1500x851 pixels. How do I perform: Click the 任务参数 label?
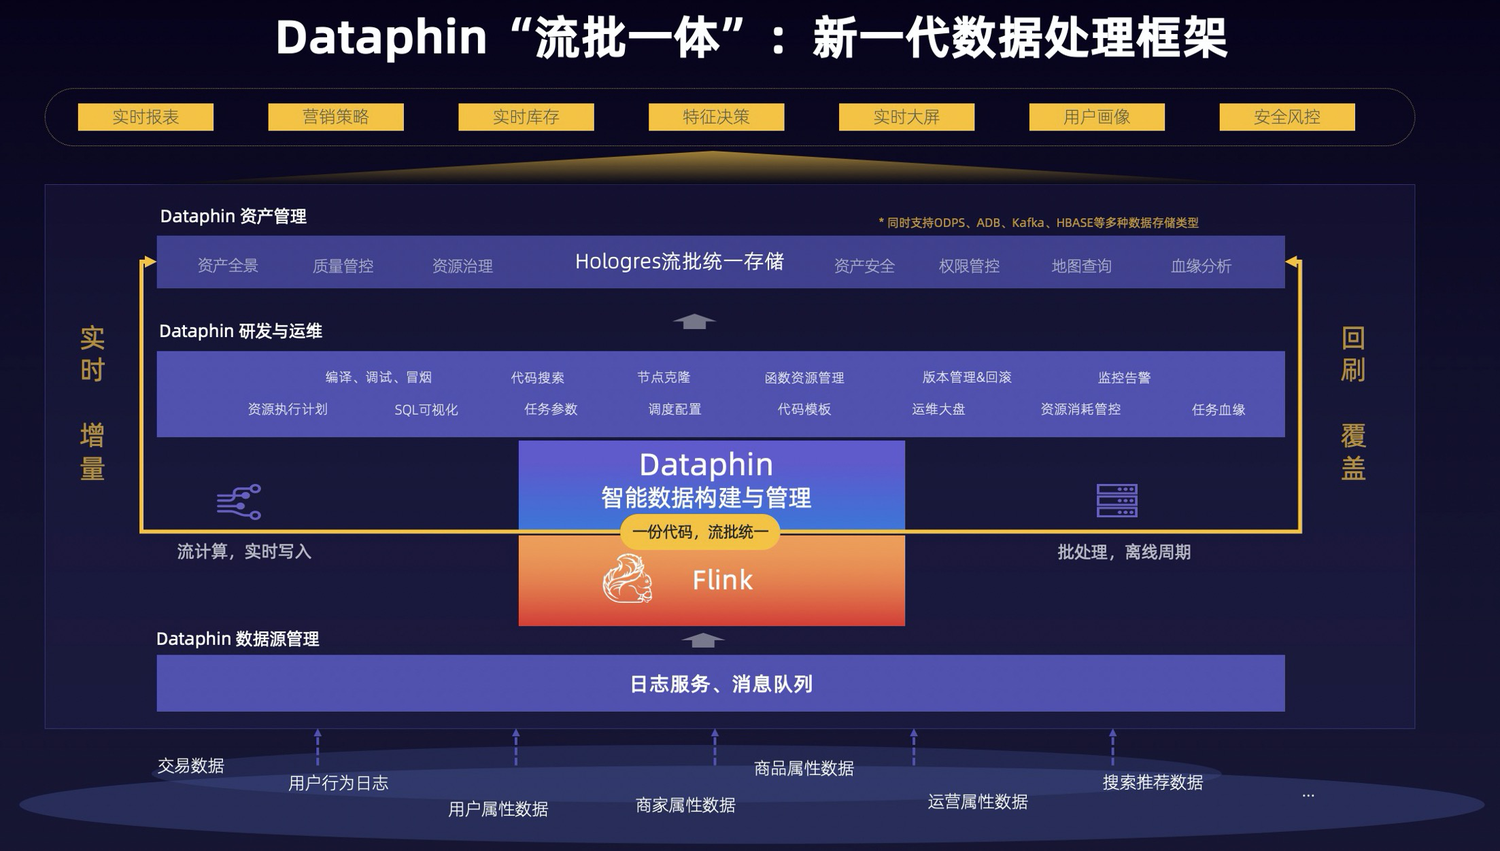pos(551,409)
